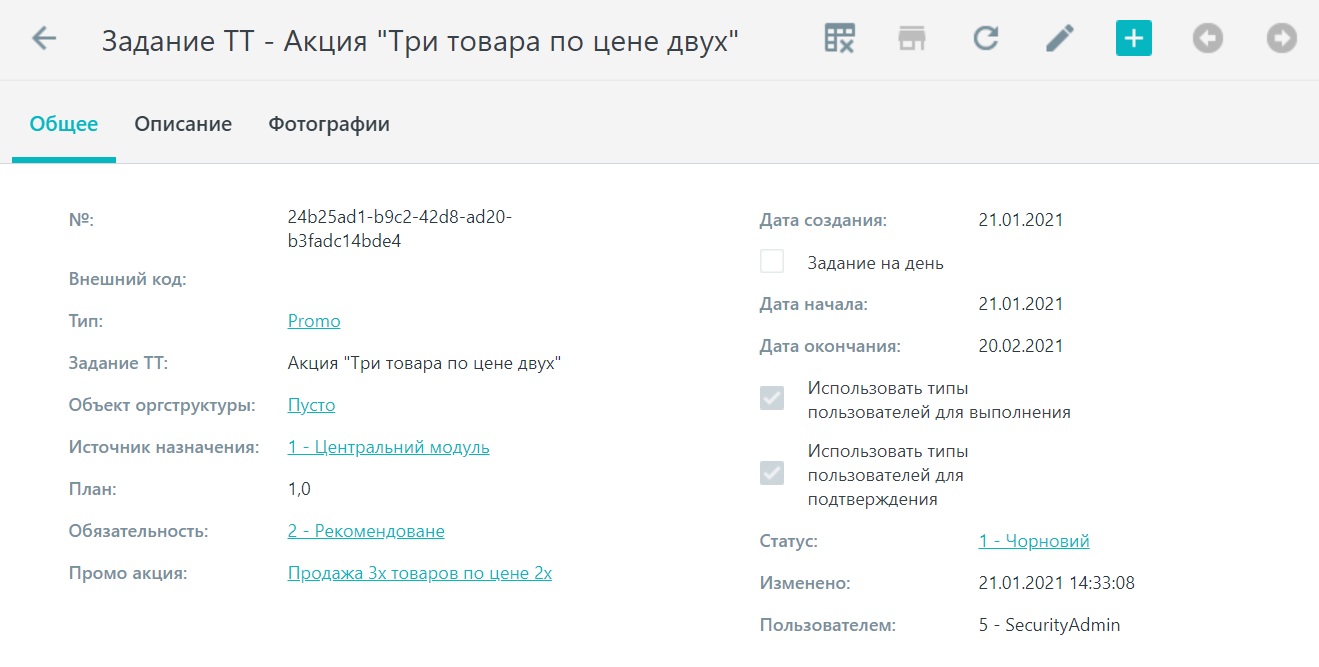
Task: Go back using the left arrow icon
Action: point(44,39)
